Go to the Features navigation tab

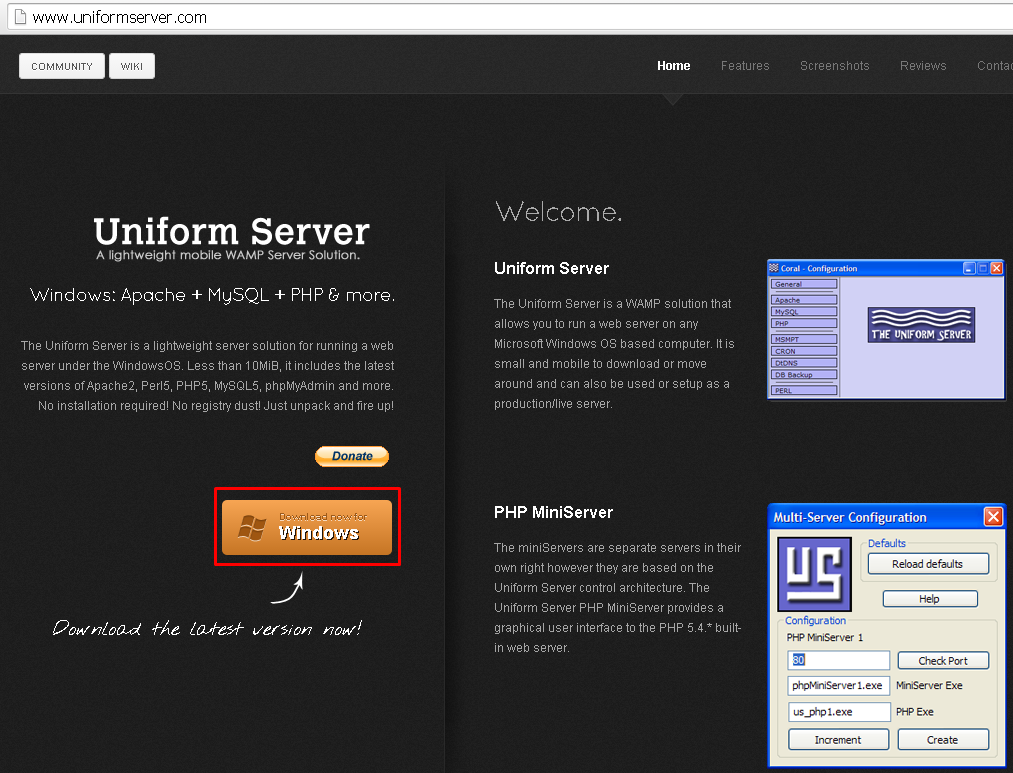[745, 66]
